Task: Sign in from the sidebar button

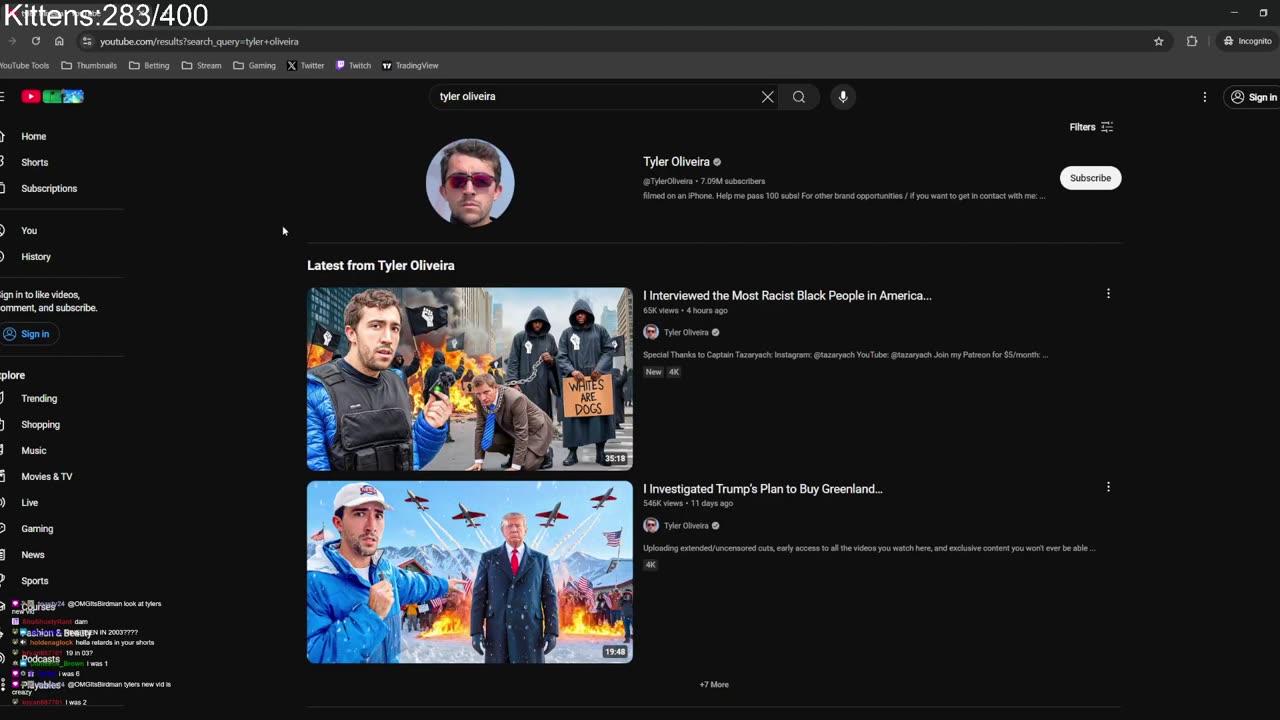Action: tap(28, 334)
